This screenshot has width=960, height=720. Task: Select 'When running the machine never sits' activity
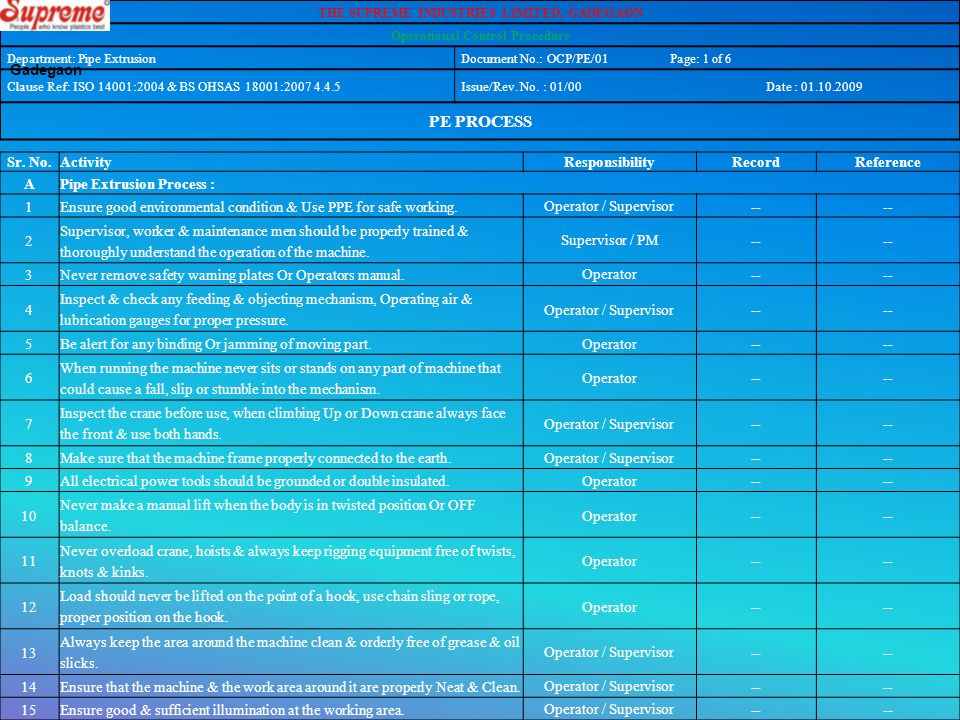click(x=291, y=378)
